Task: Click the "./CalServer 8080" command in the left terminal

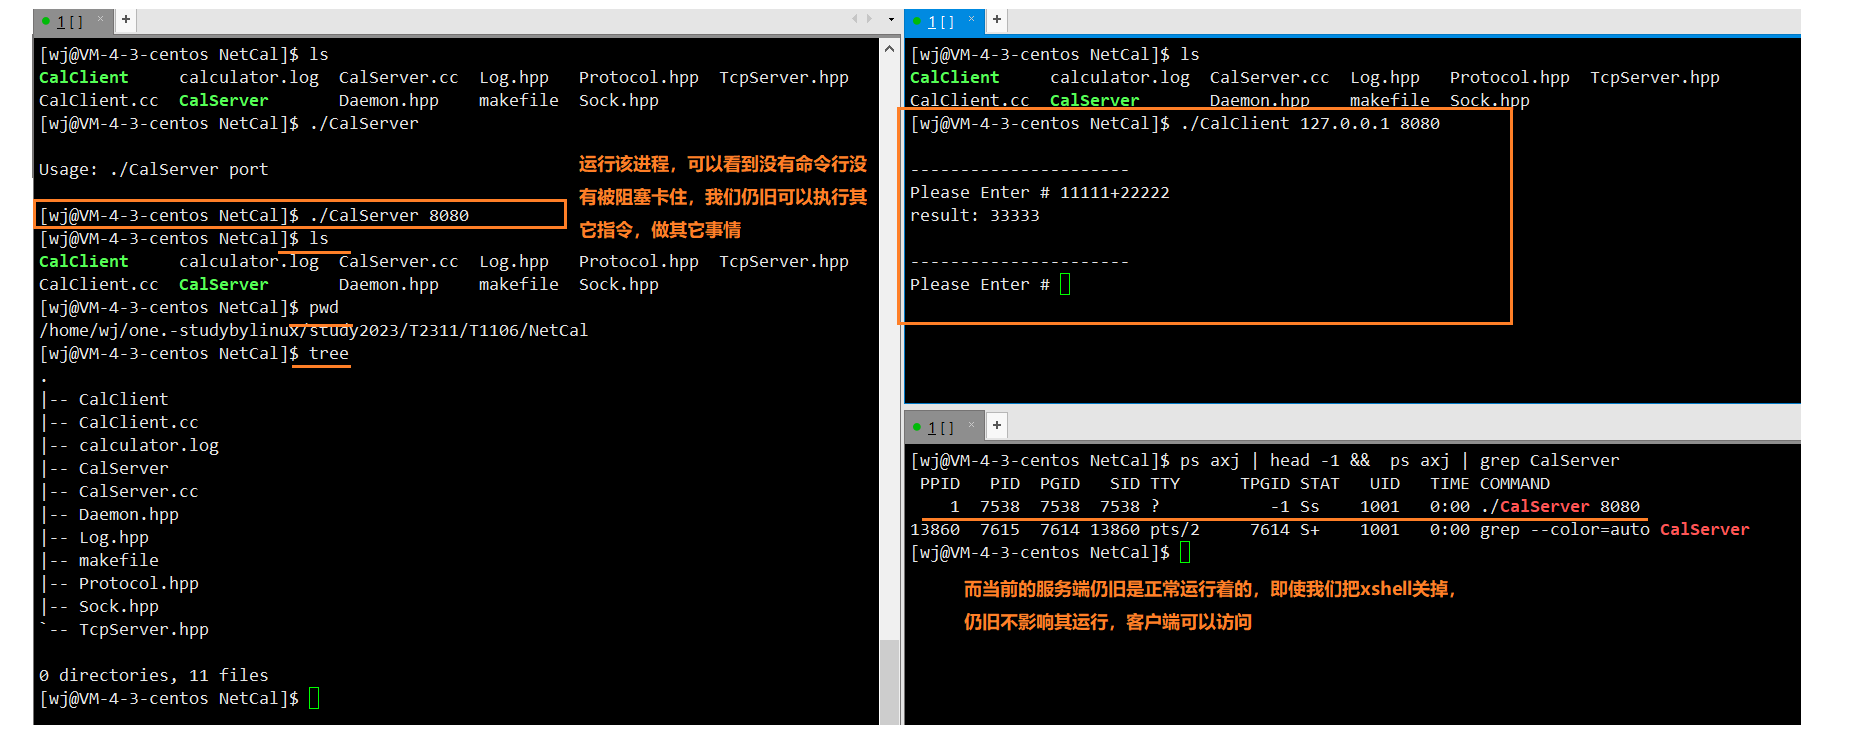Action: [x=389, y=215]
